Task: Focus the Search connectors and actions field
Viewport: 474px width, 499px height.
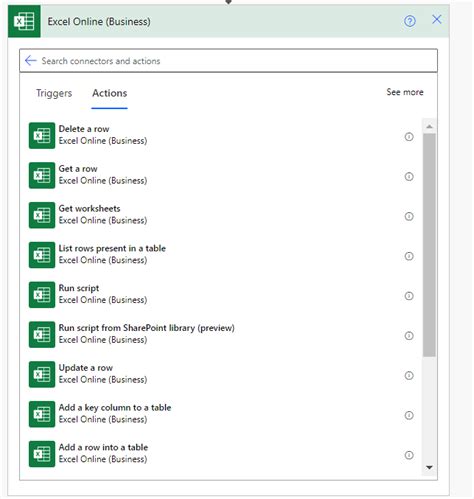Action: (228, 61)
